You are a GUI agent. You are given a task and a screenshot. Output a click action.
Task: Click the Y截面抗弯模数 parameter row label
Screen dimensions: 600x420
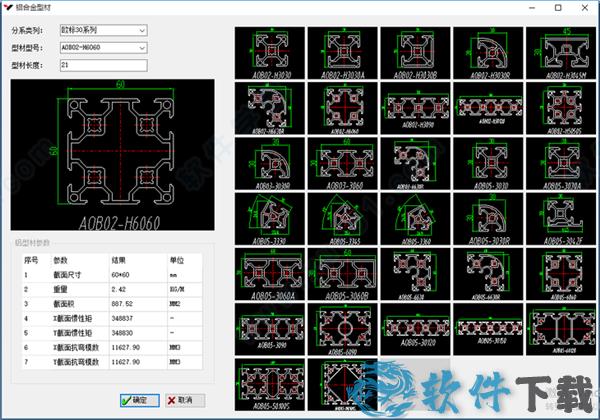click(76, 362)
